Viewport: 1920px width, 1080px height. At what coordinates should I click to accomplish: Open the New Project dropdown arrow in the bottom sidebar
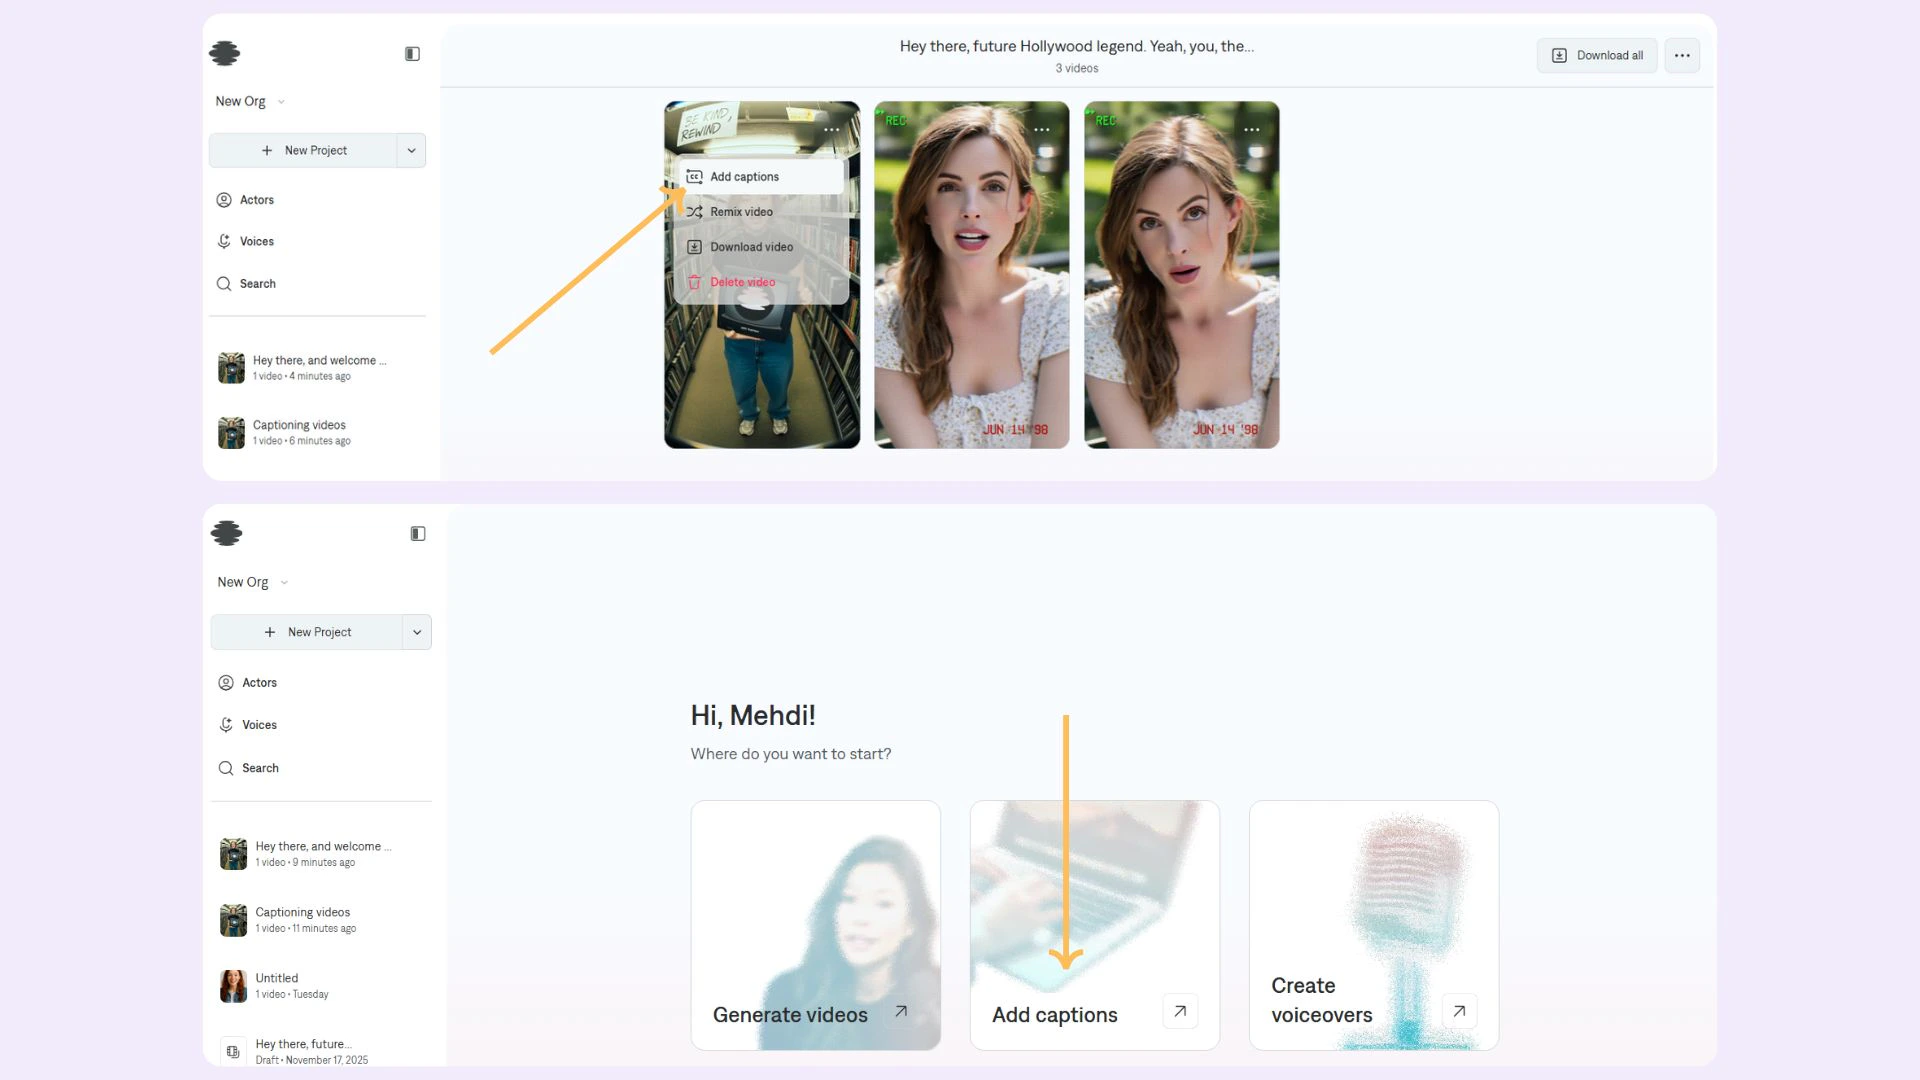pyautogui.click(x=417, y=632)
